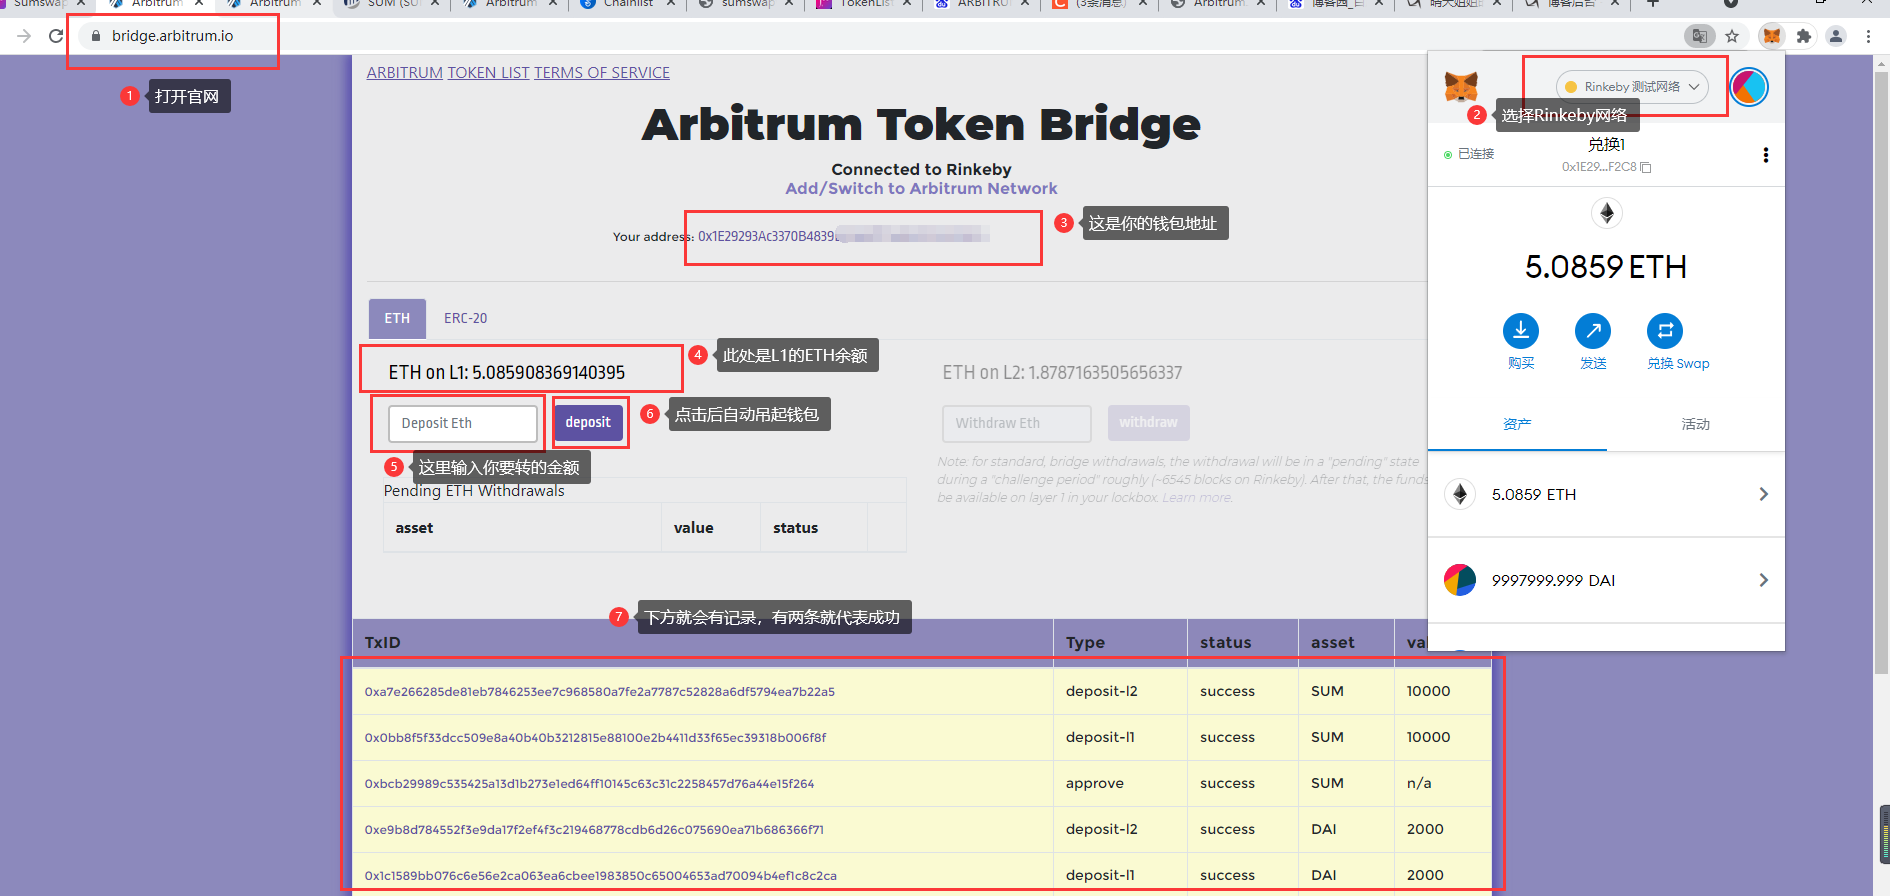Go forward in browser history

coord(24,36)
